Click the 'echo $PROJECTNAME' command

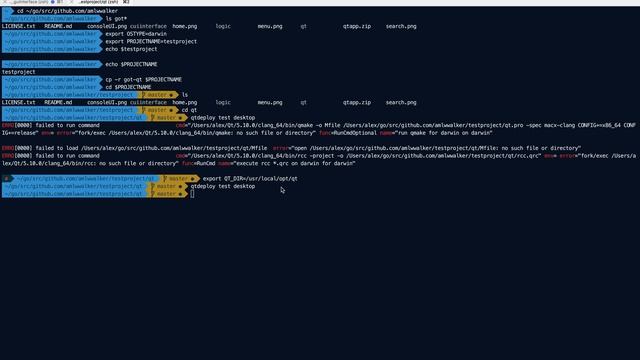pyautogui.click(x=131, y=64)
